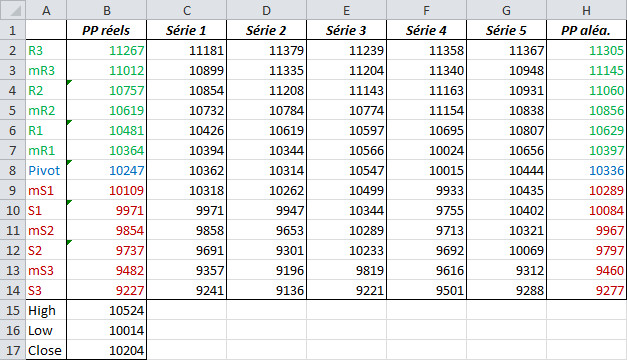
Task: Select row 15 header
Action: [x=13, y=310]
